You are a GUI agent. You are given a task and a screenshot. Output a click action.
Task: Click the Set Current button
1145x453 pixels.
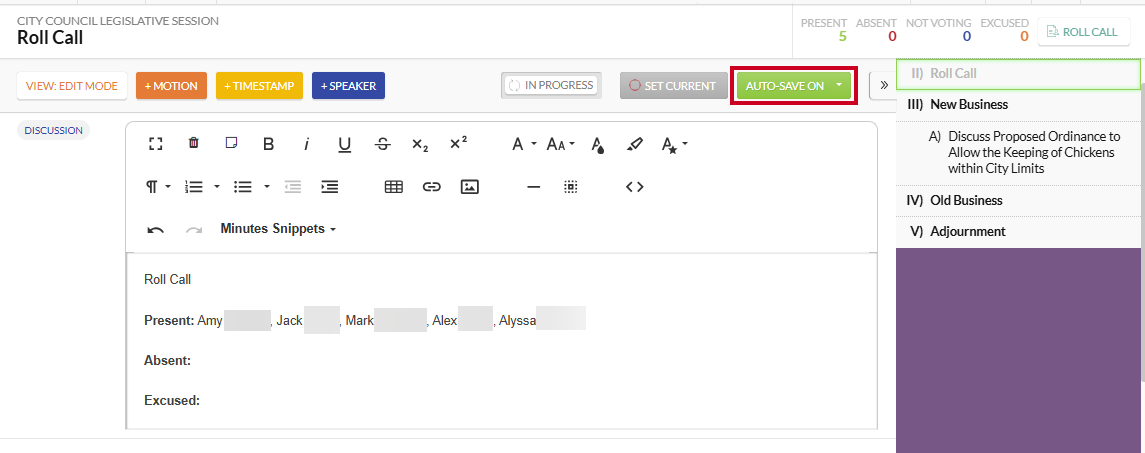pyautogui.click(x=673, y=85)
